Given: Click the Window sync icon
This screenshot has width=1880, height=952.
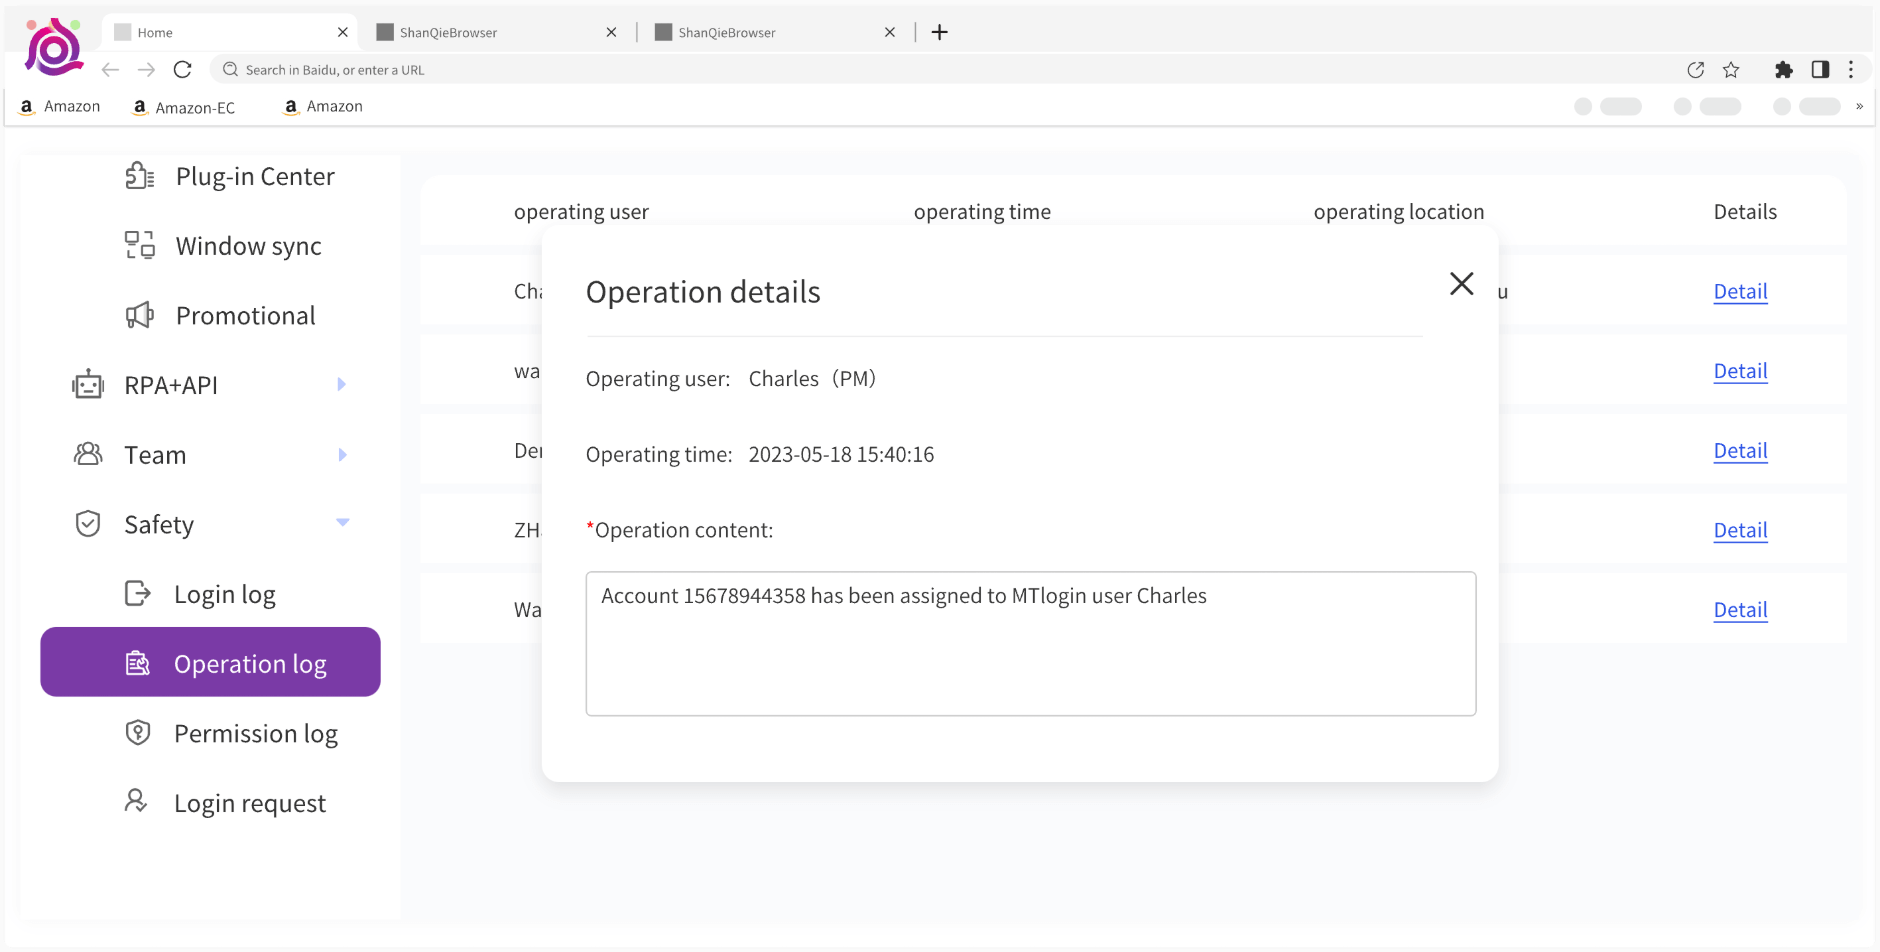Looking at the screenshot, I should click(139, 245).
